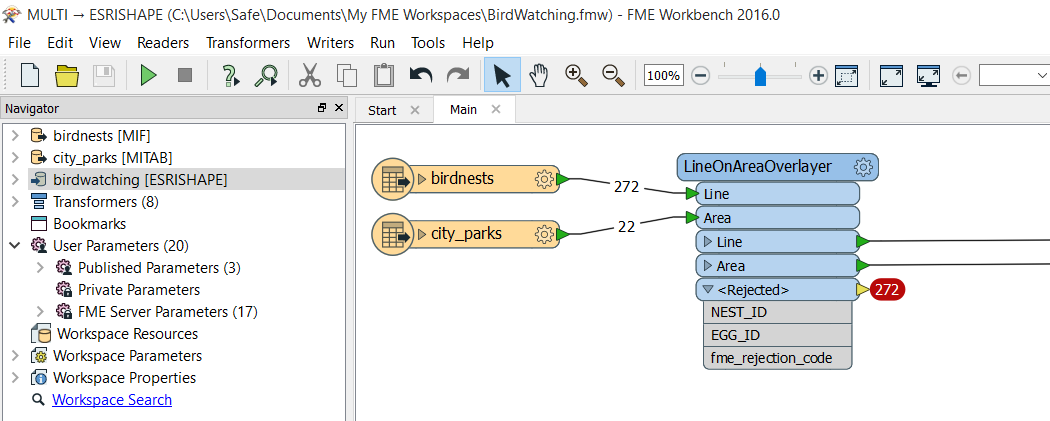This screenshot has height=421, width=1050.
Task: Open birdnests feature type gear
Action: [544, 179]
